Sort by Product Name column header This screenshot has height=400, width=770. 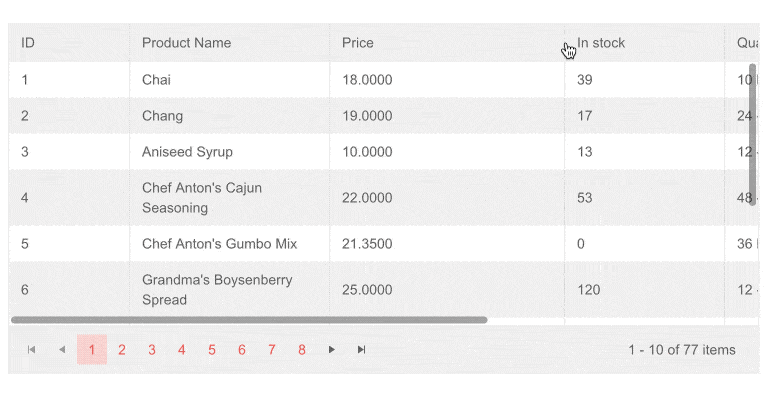point(186,43)
